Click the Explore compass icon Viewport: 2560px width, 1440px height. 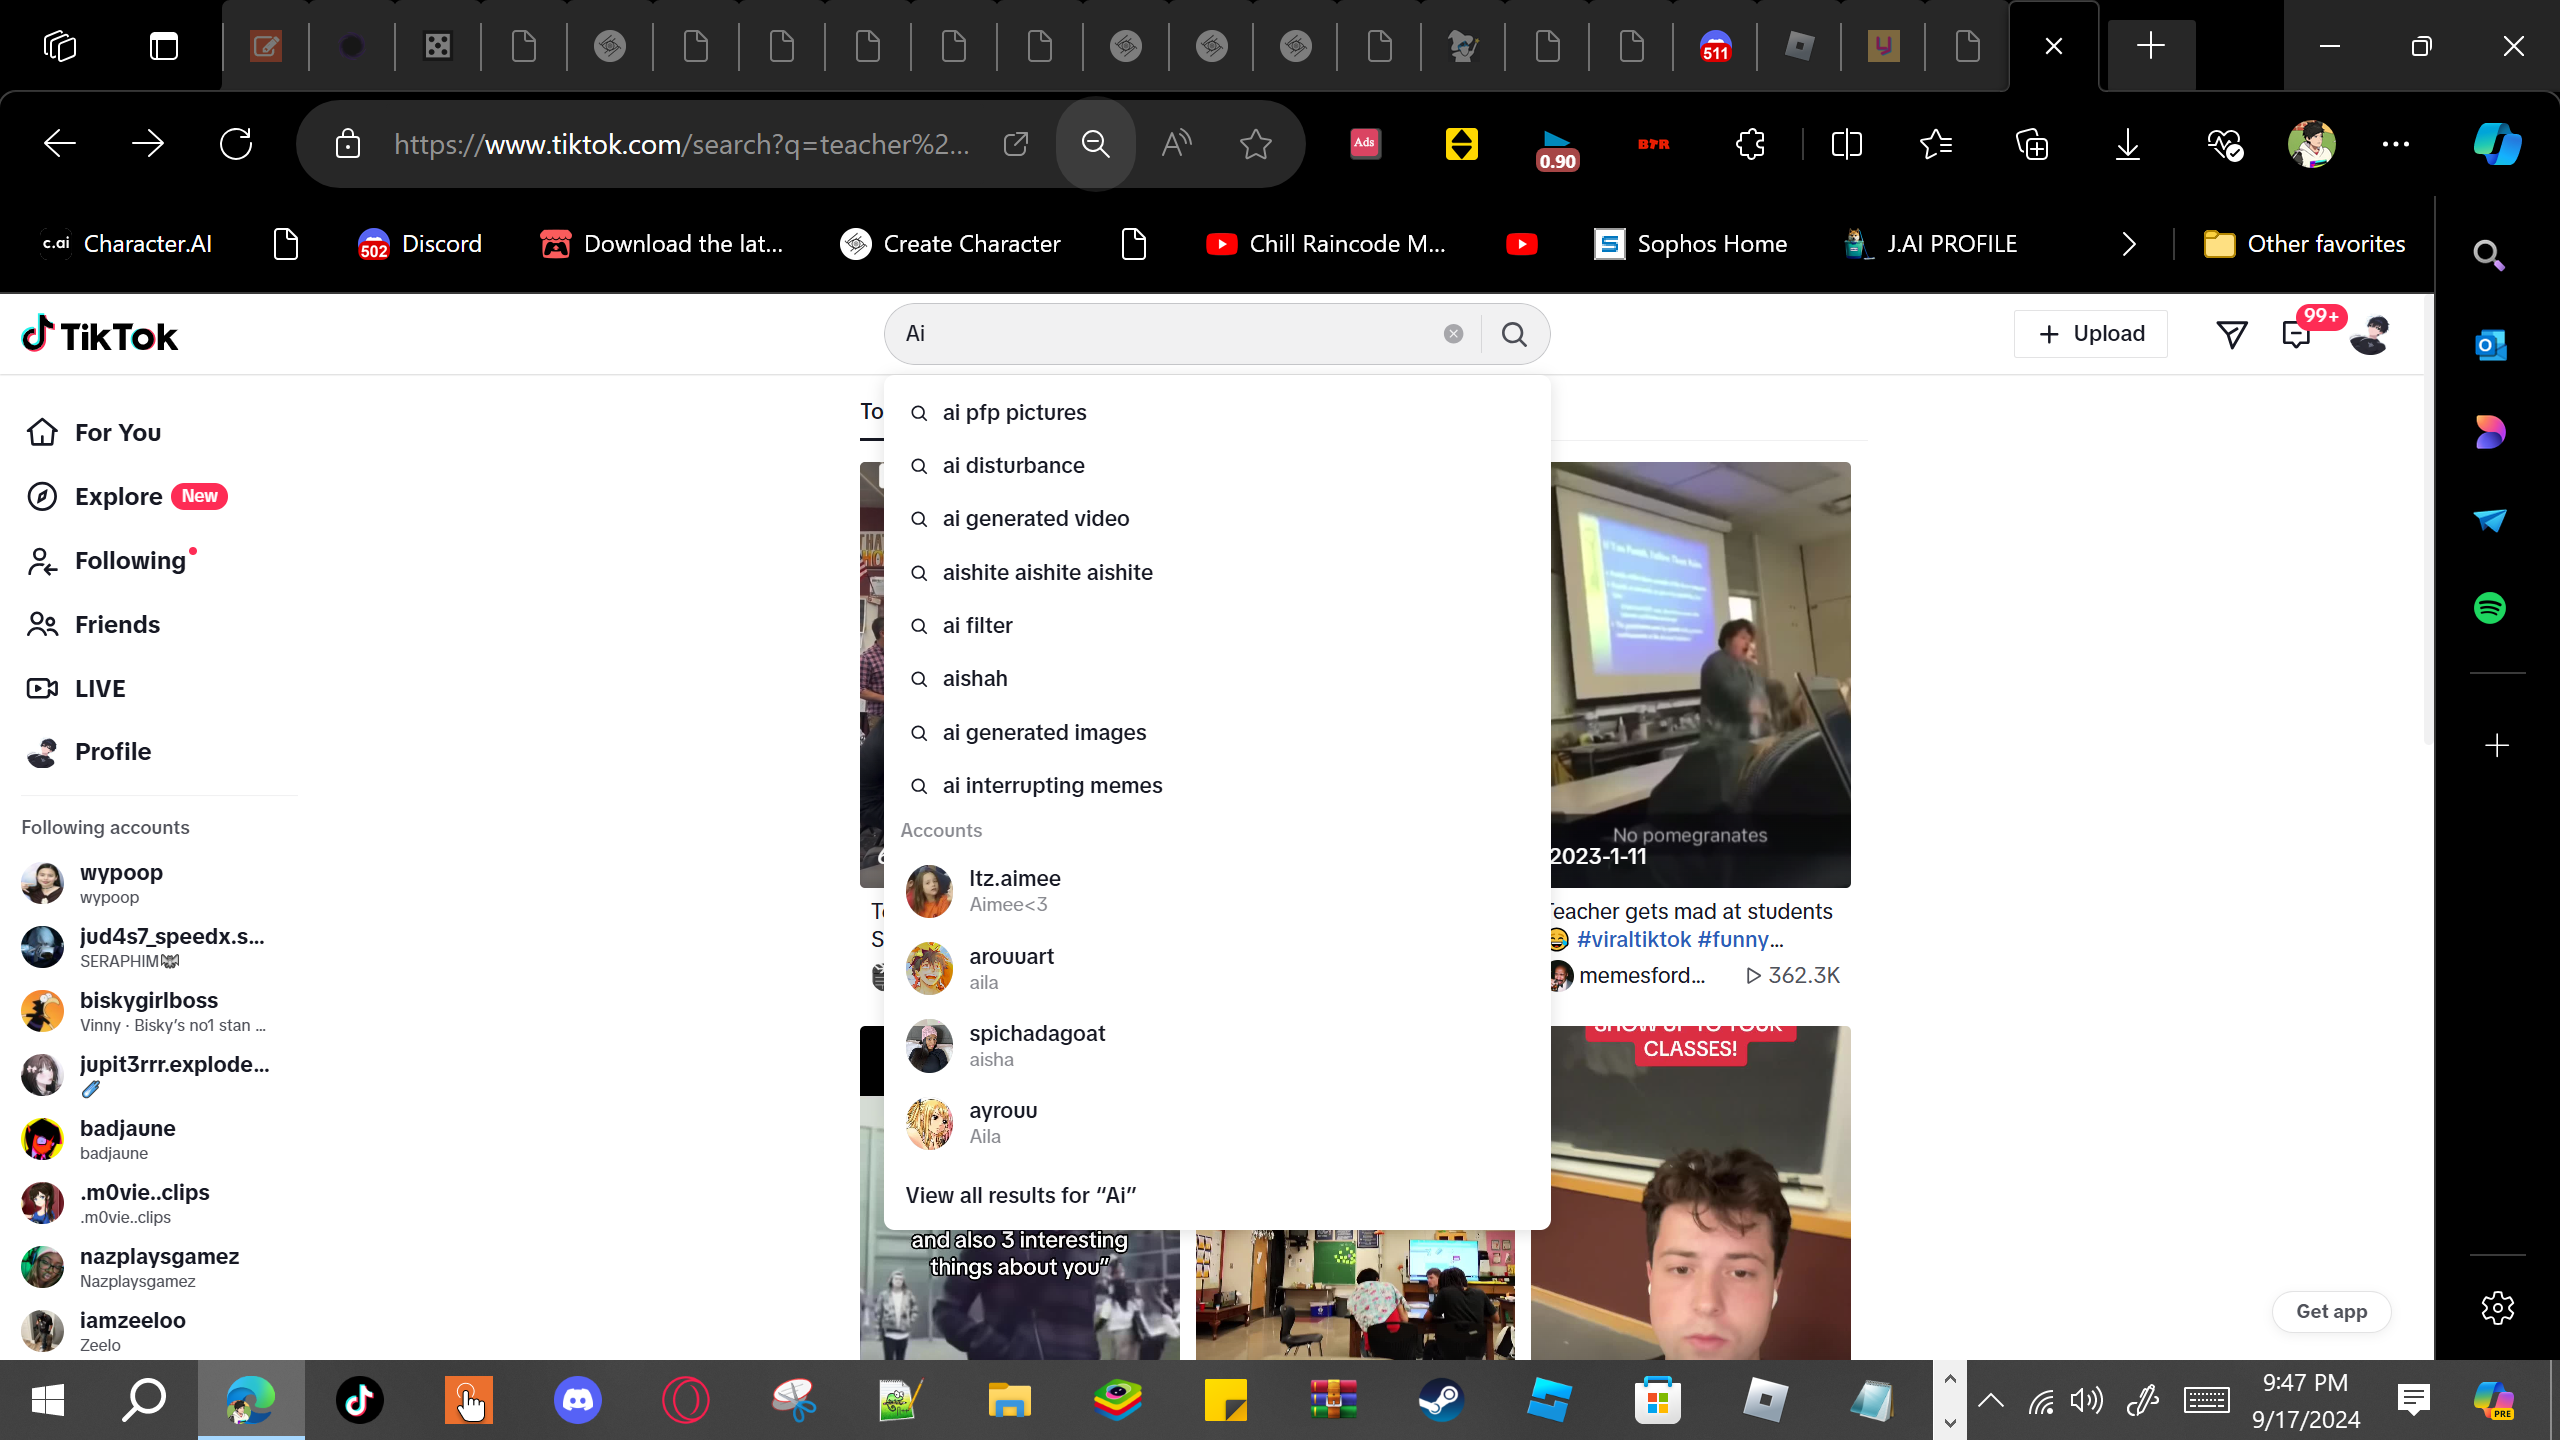pyautogui.click(x=42, y=496)
